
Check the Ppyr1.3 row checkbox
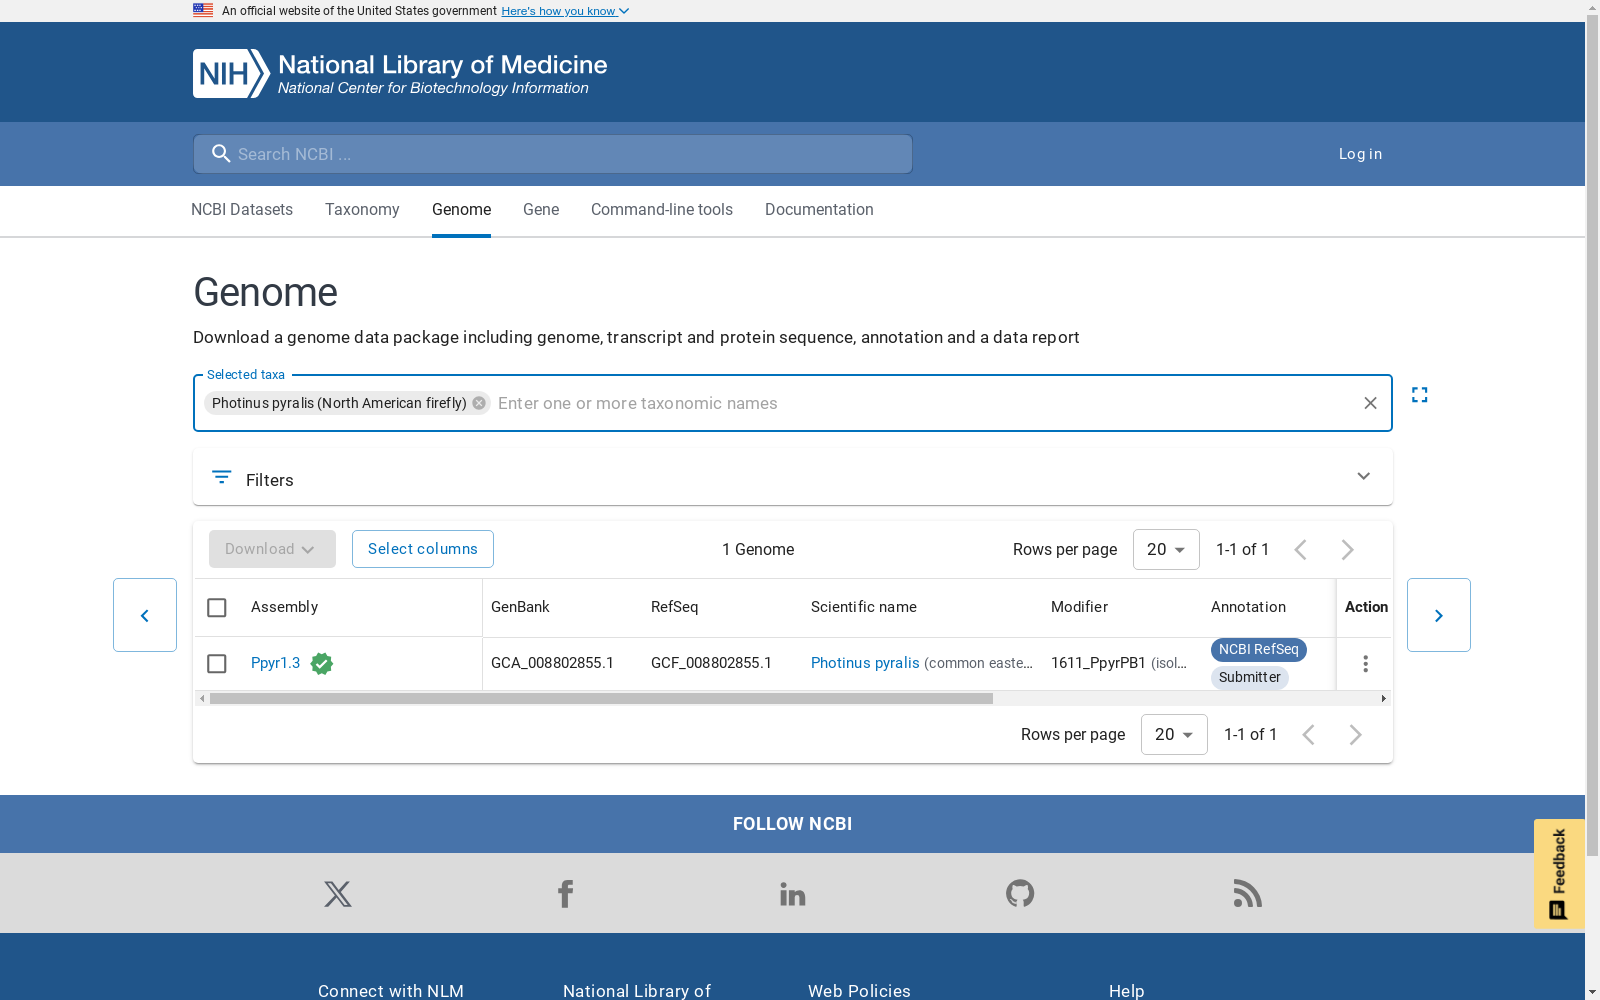click(217, 664)
